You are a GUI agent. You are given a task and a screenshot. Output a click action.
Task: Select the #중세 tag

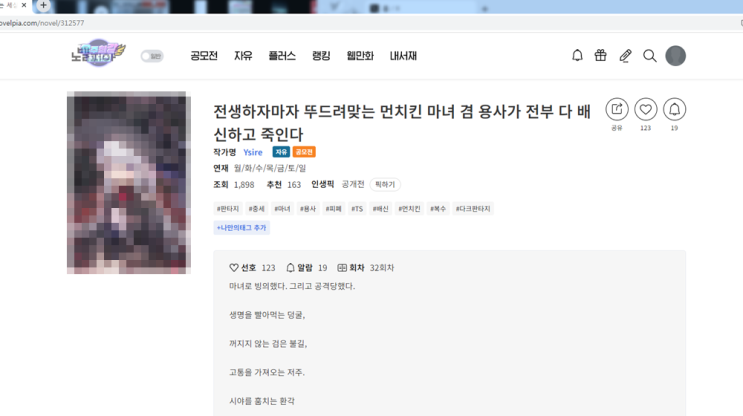click(x=256, y=208)
